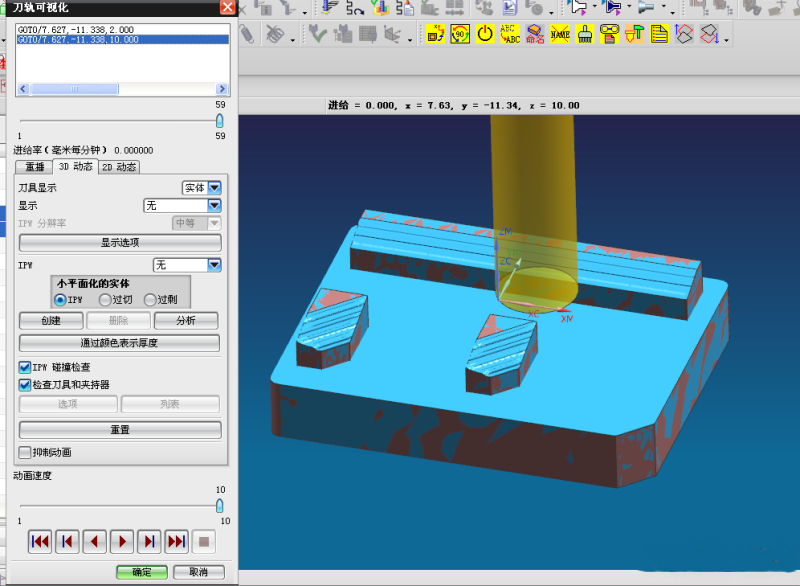Click the 动画速度 slider handle

pos(220,505)
